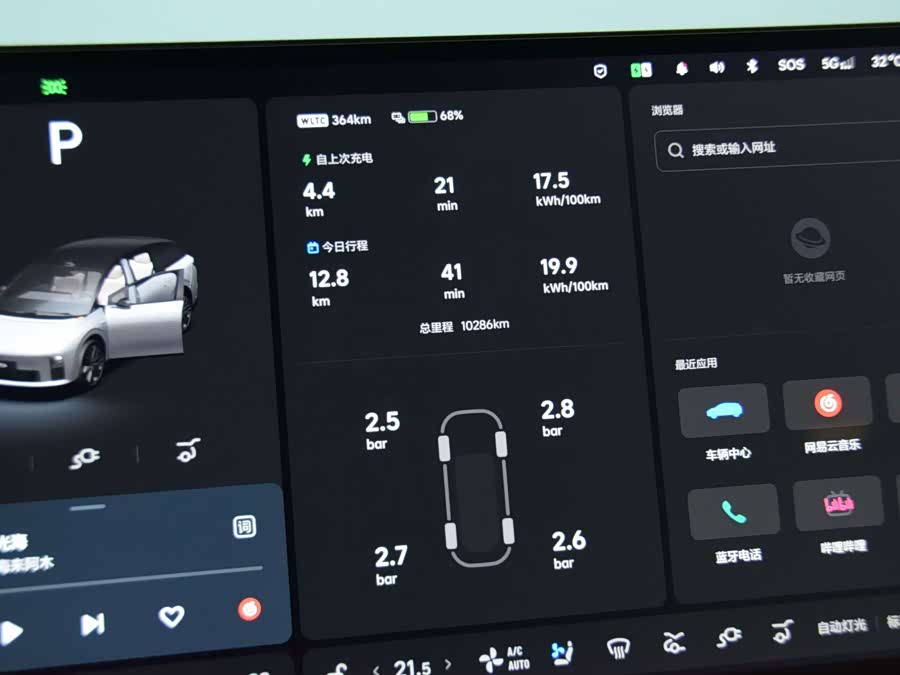900x675 pixels.
Task: Tap the P gear indicator
Action: tap(65, 143)
